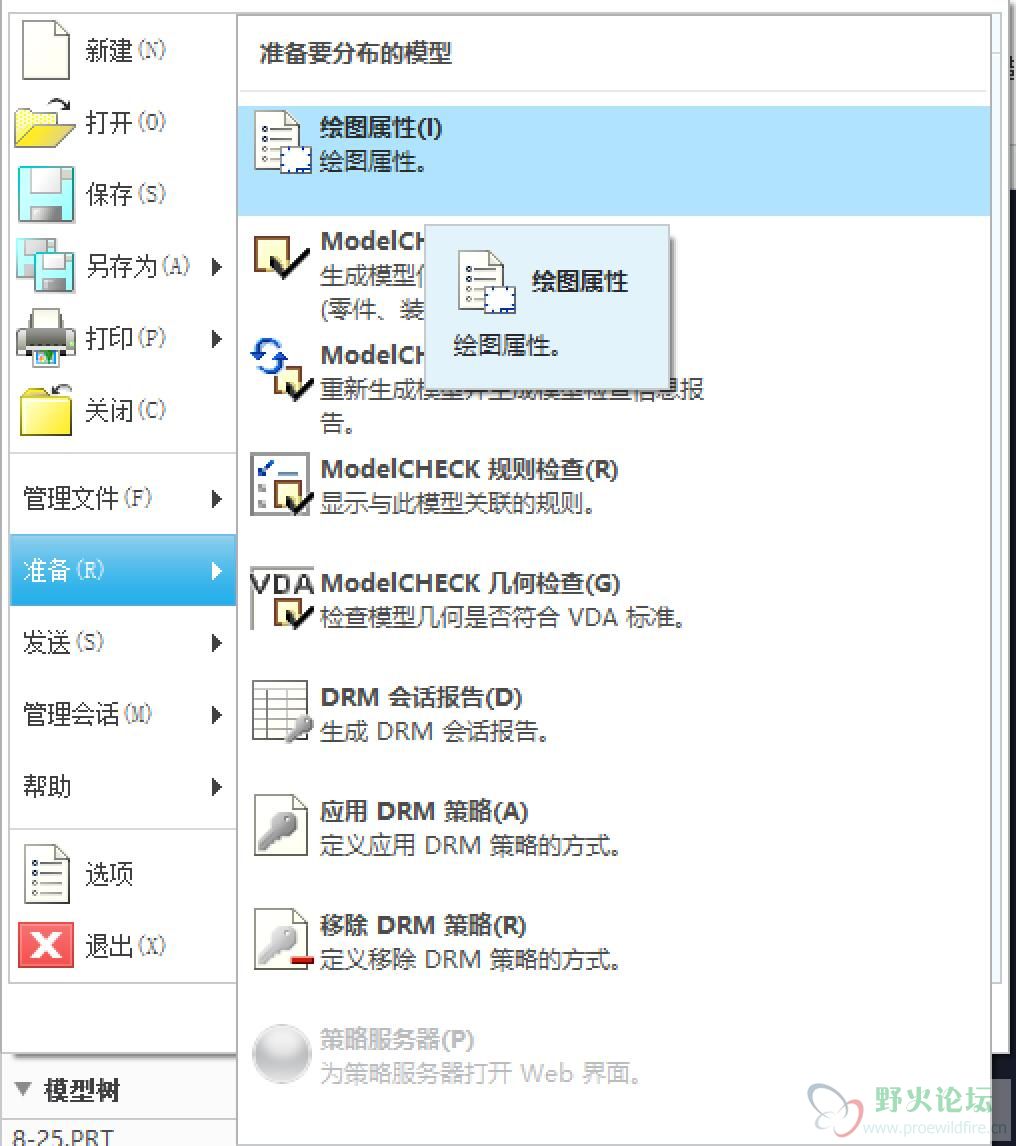
Task: Expand the 发送 submenu arrow
Action: tap(216, 643)
